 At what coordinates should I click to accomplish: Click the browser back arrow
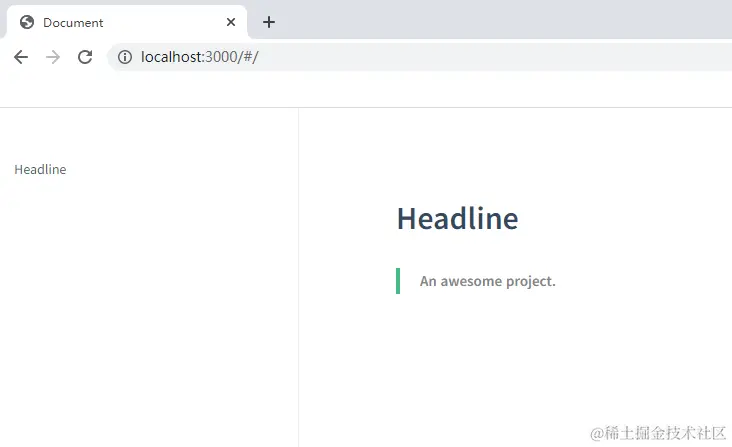click(x=21, y=57)
